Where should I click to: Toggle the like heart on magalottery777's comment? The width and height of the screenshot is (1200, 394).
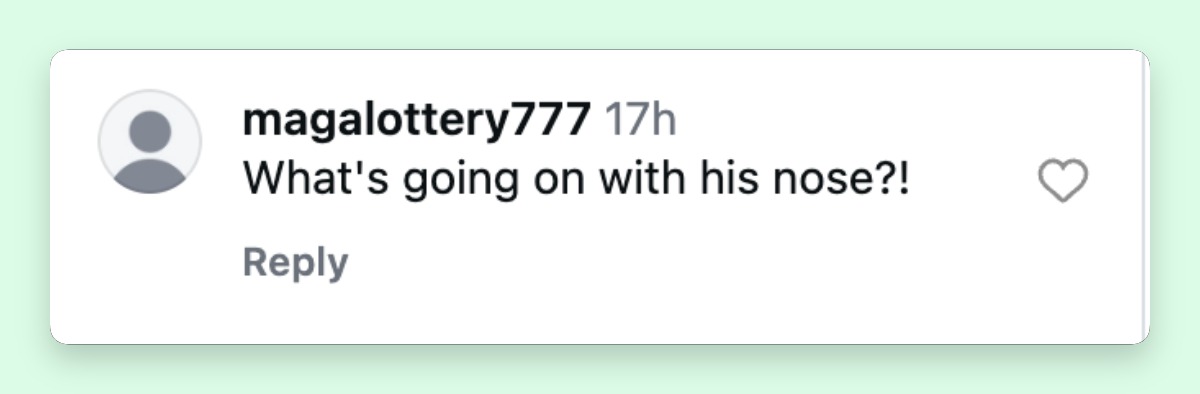tap(1063, 182)
